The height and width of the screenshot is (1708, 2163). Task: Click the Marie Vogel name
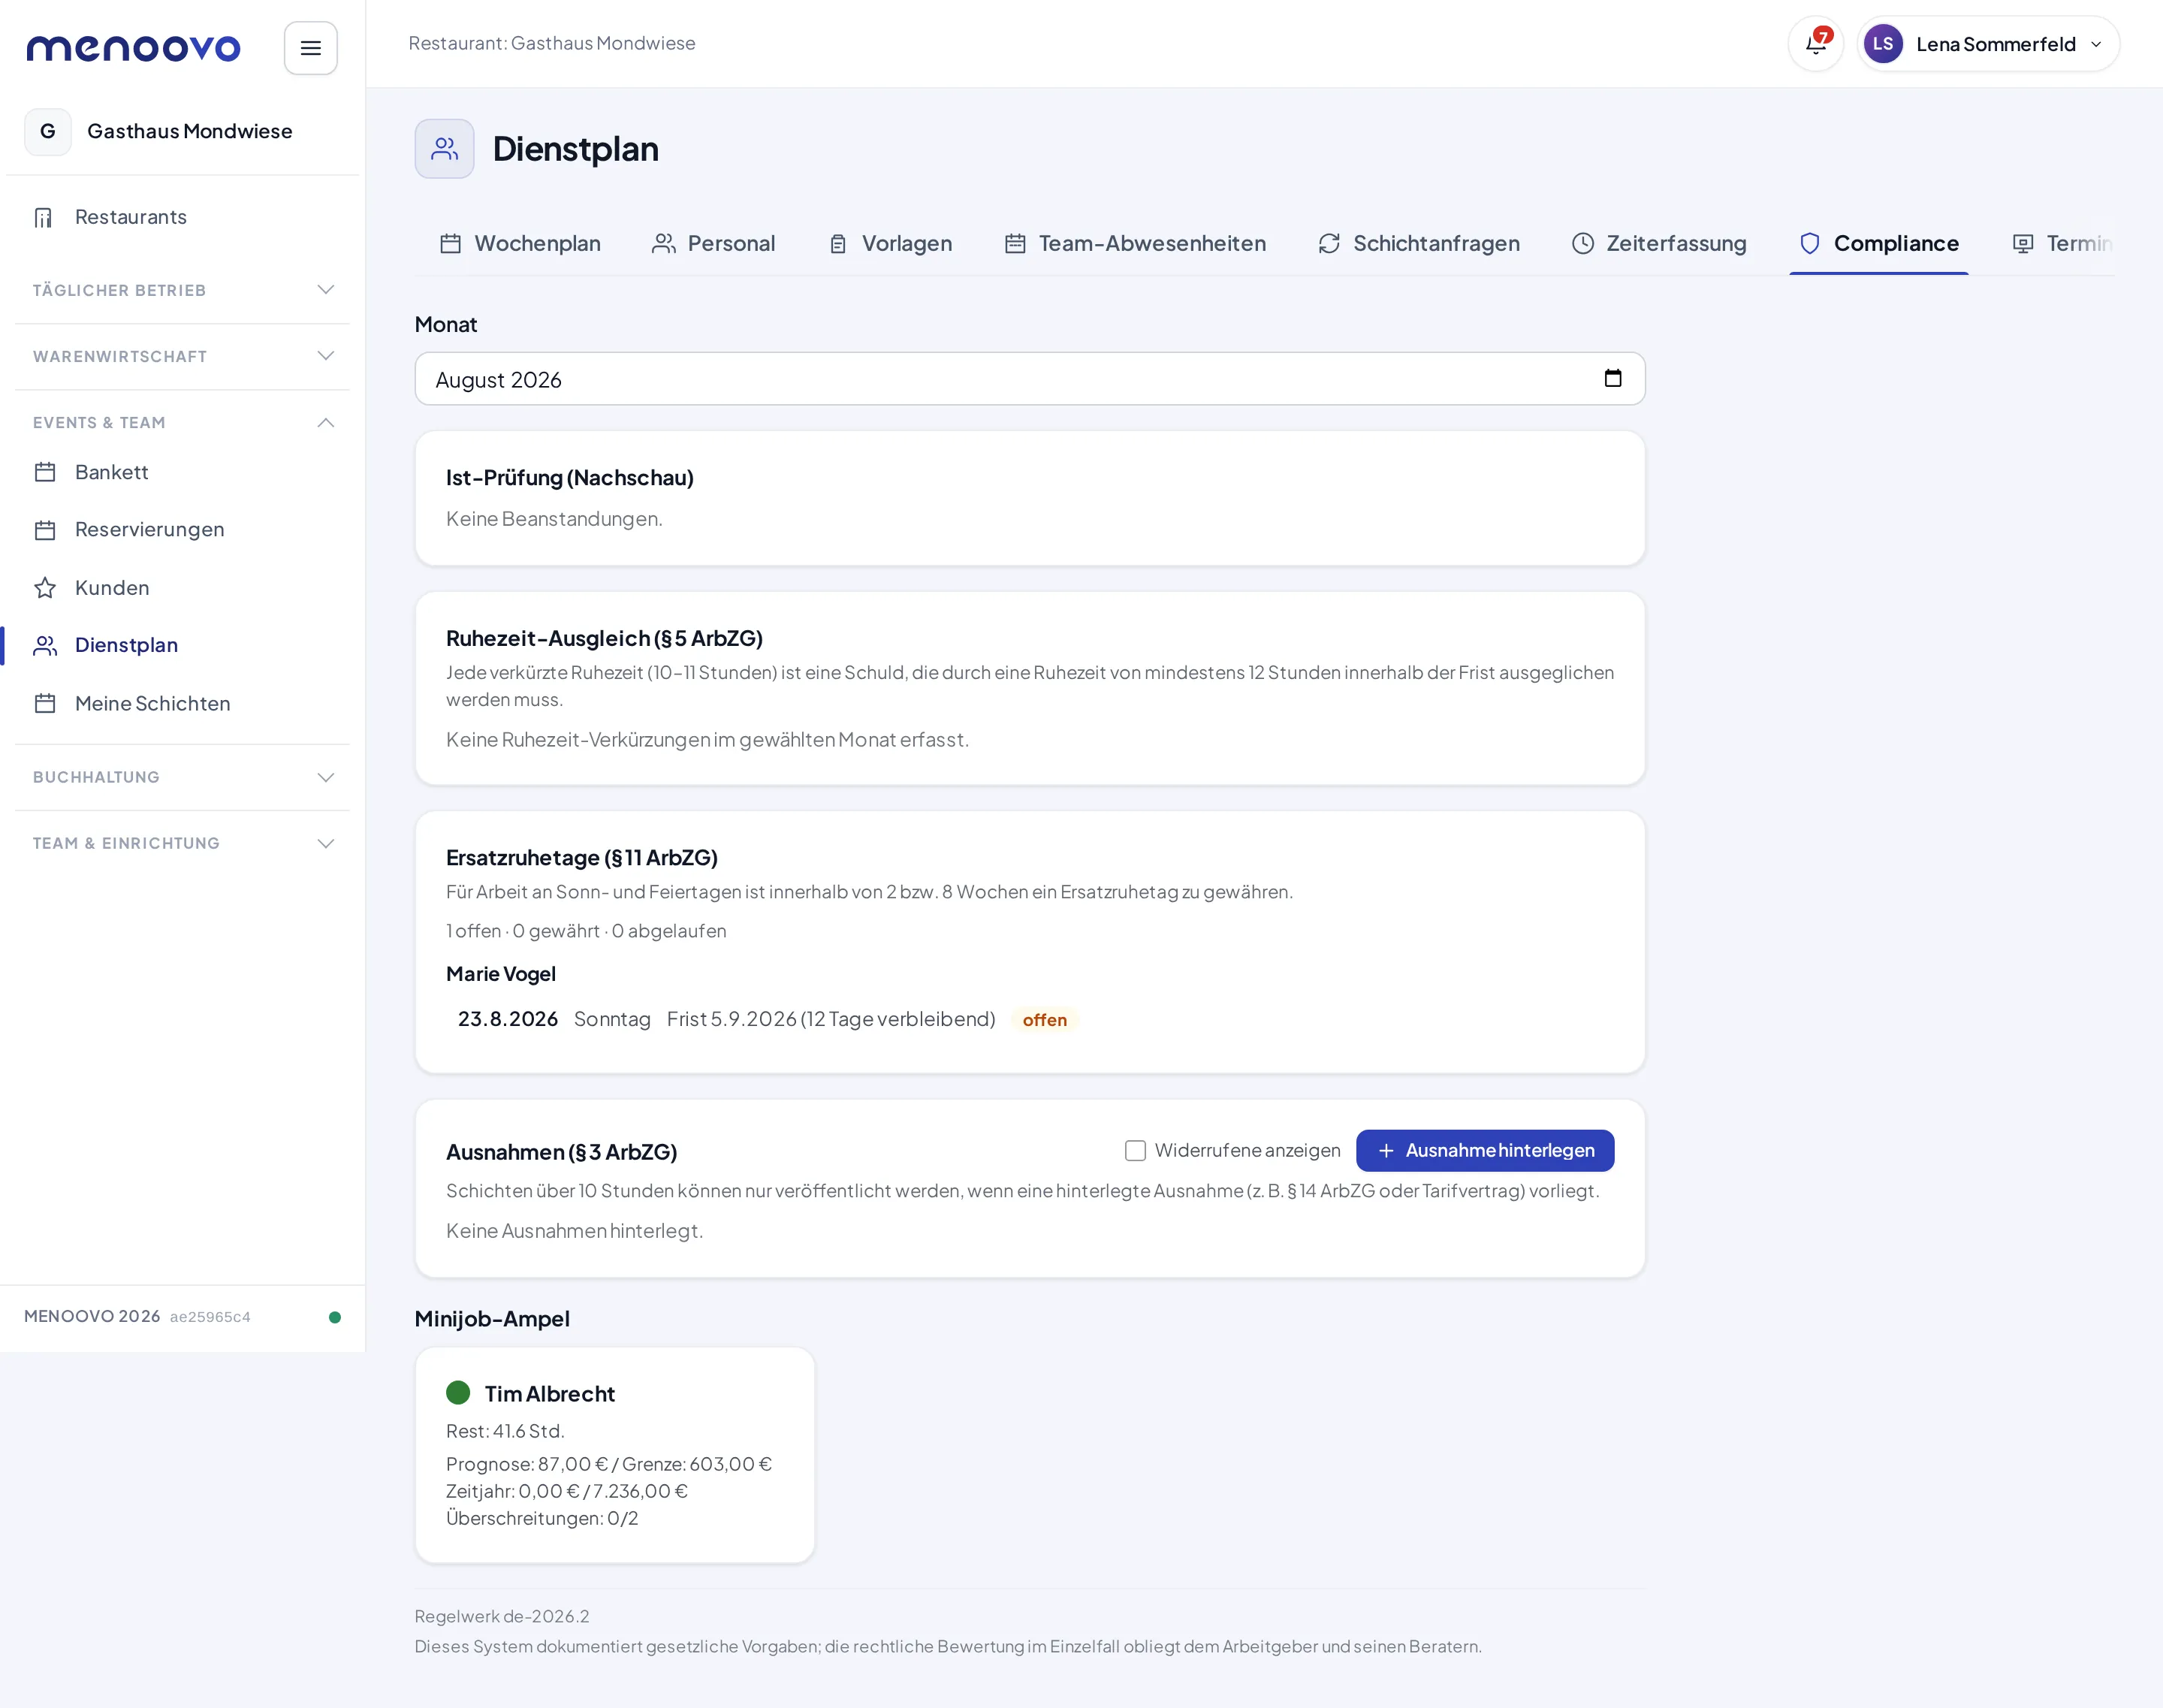coord(501,974)
